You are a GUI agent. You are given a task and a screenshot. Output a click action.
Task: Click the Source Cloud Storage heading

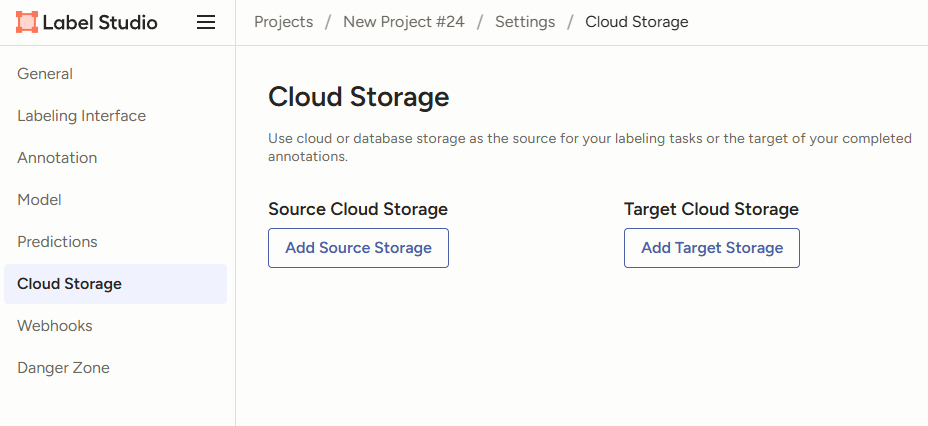pos(357,209)
